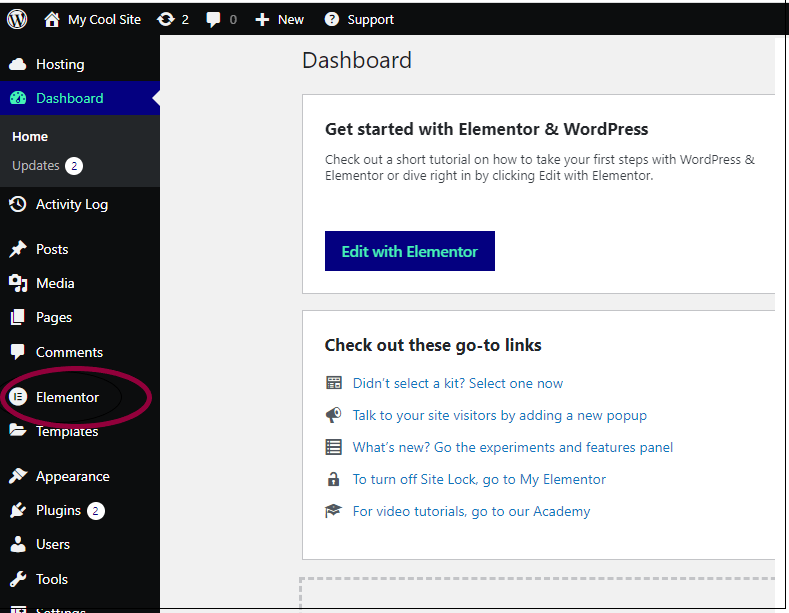This screenshot has height=613, width=789.
Task: Click the comments speech bubble in the top bar
Action: coord(213,20)
